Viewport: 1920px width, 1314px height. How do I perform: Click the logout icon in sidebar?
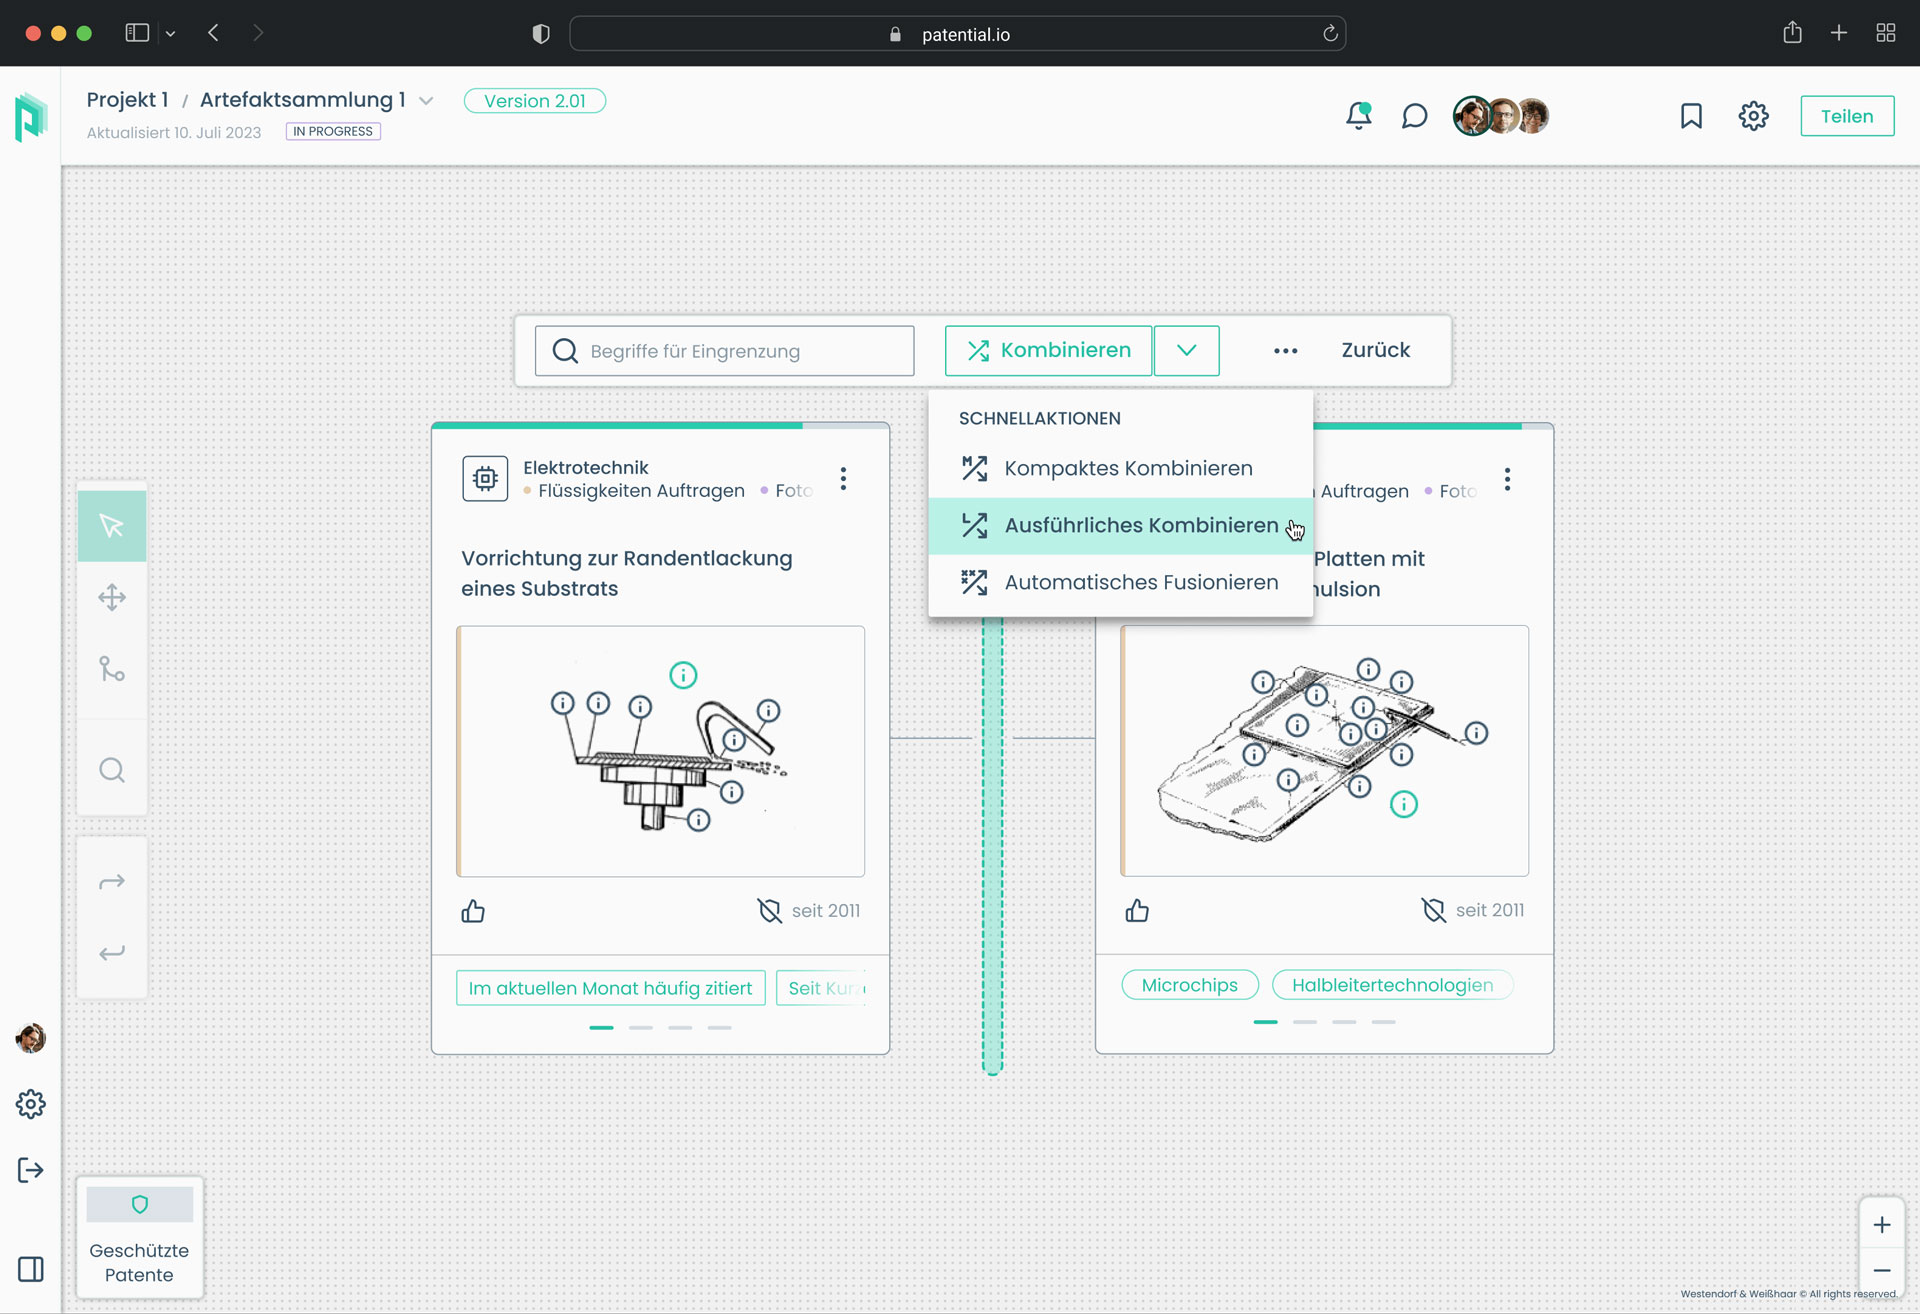[31, 1170]
